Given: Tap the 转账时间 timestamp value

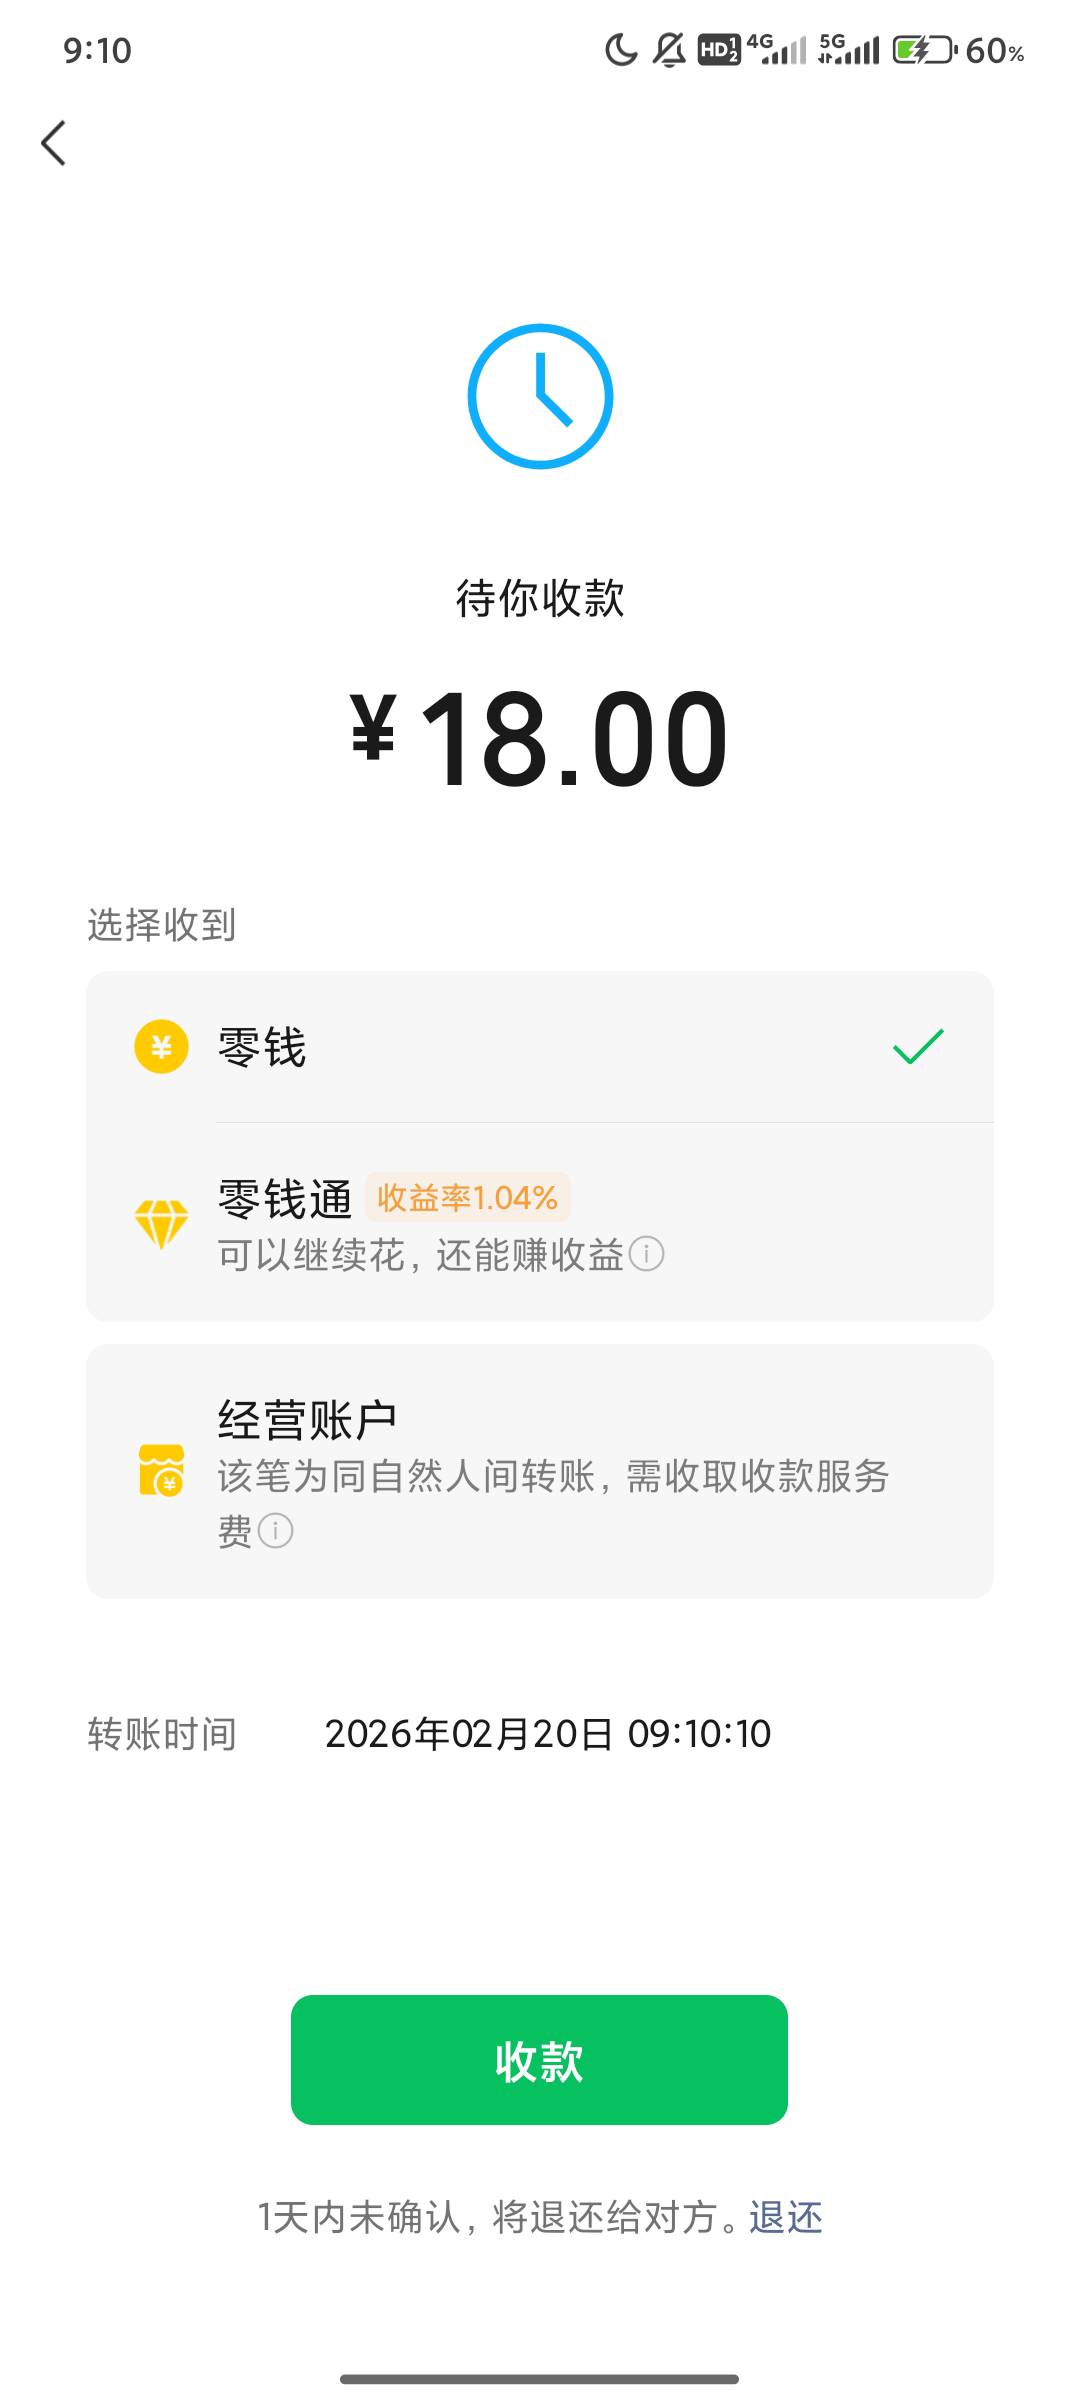Looking at the screenshot, I should [548, 1734].
